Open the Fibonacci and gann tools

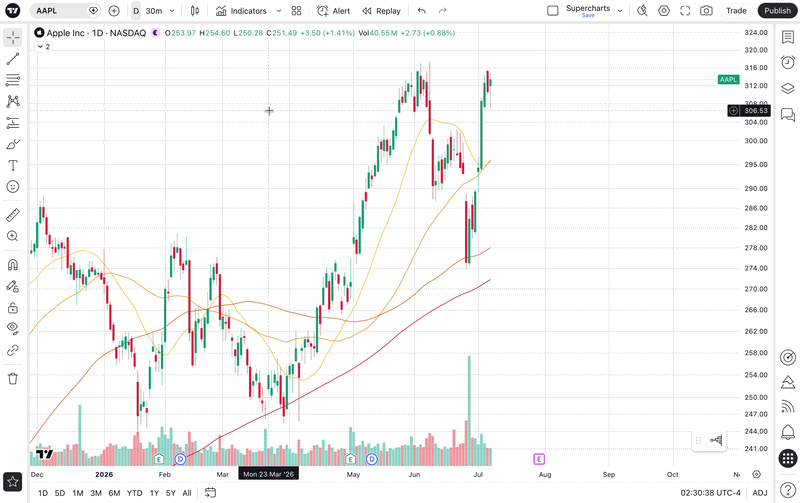(x=13, y=80)
